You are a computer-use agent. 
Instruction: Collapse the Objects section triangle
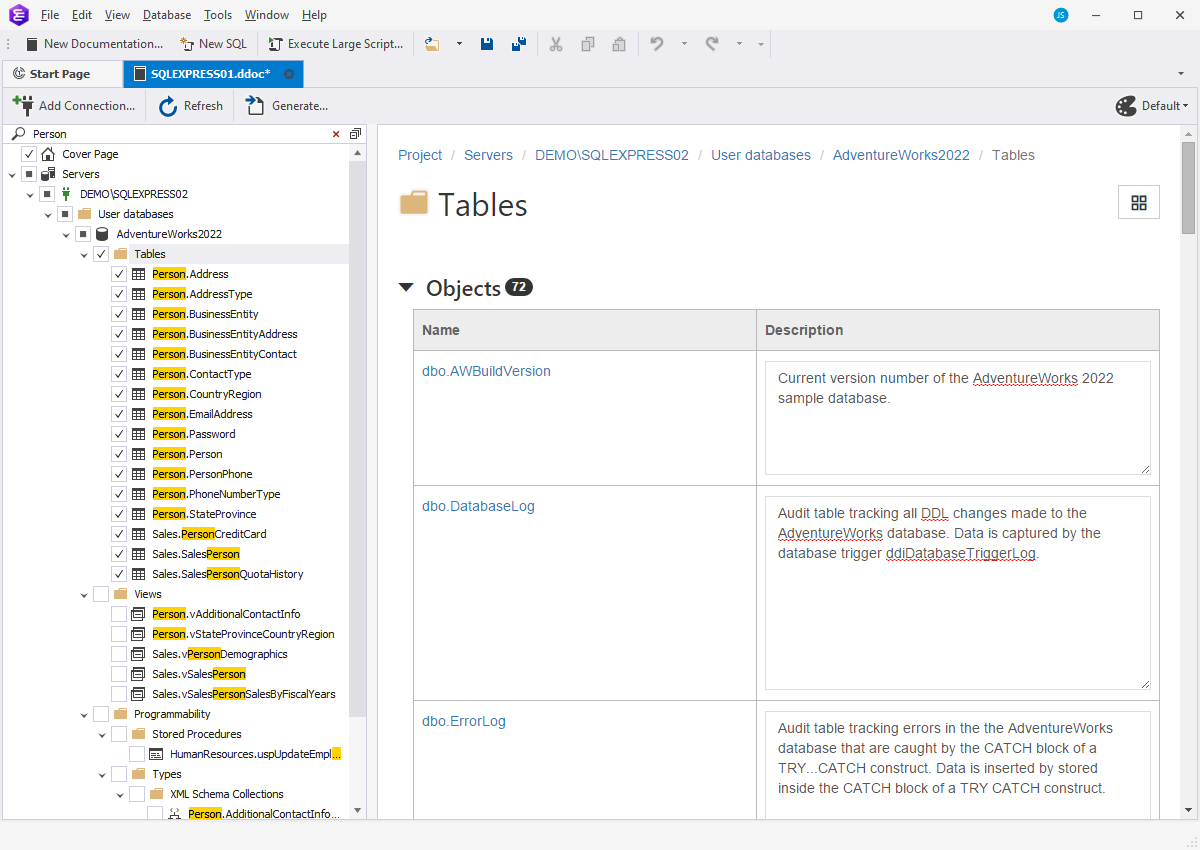click(405, 288)
